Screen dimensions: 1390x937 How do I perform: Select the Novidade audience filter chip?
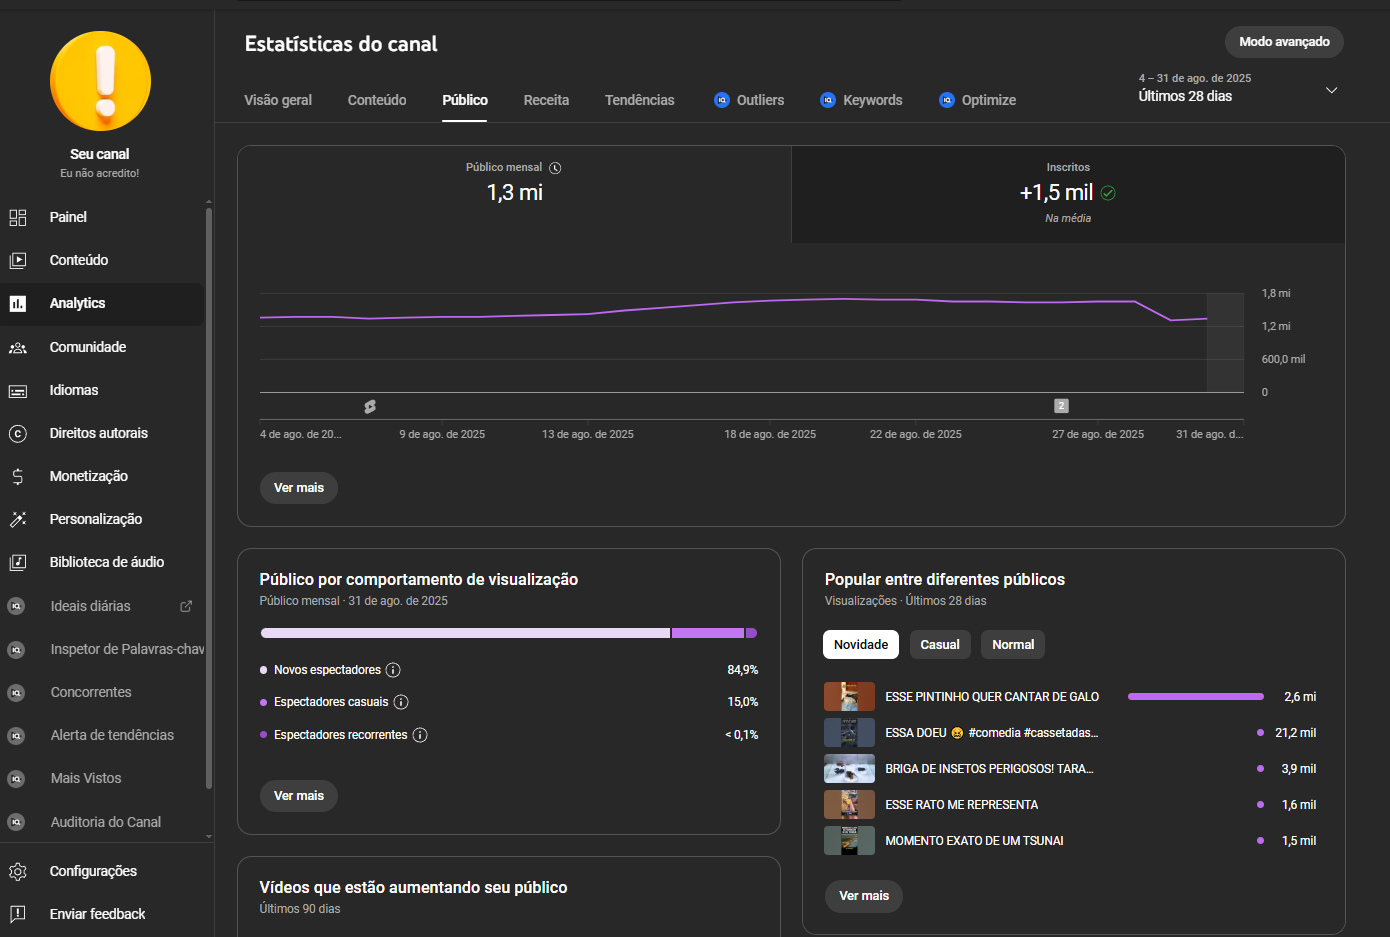[x=860, y=645]
